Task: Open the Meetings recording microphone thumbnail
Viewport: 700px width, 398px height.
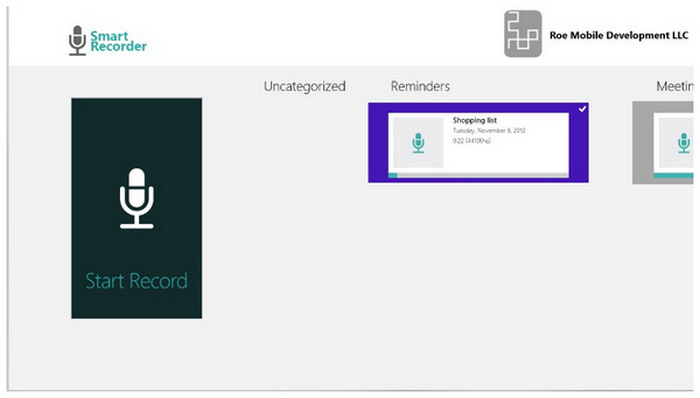Action: point(677,143)
